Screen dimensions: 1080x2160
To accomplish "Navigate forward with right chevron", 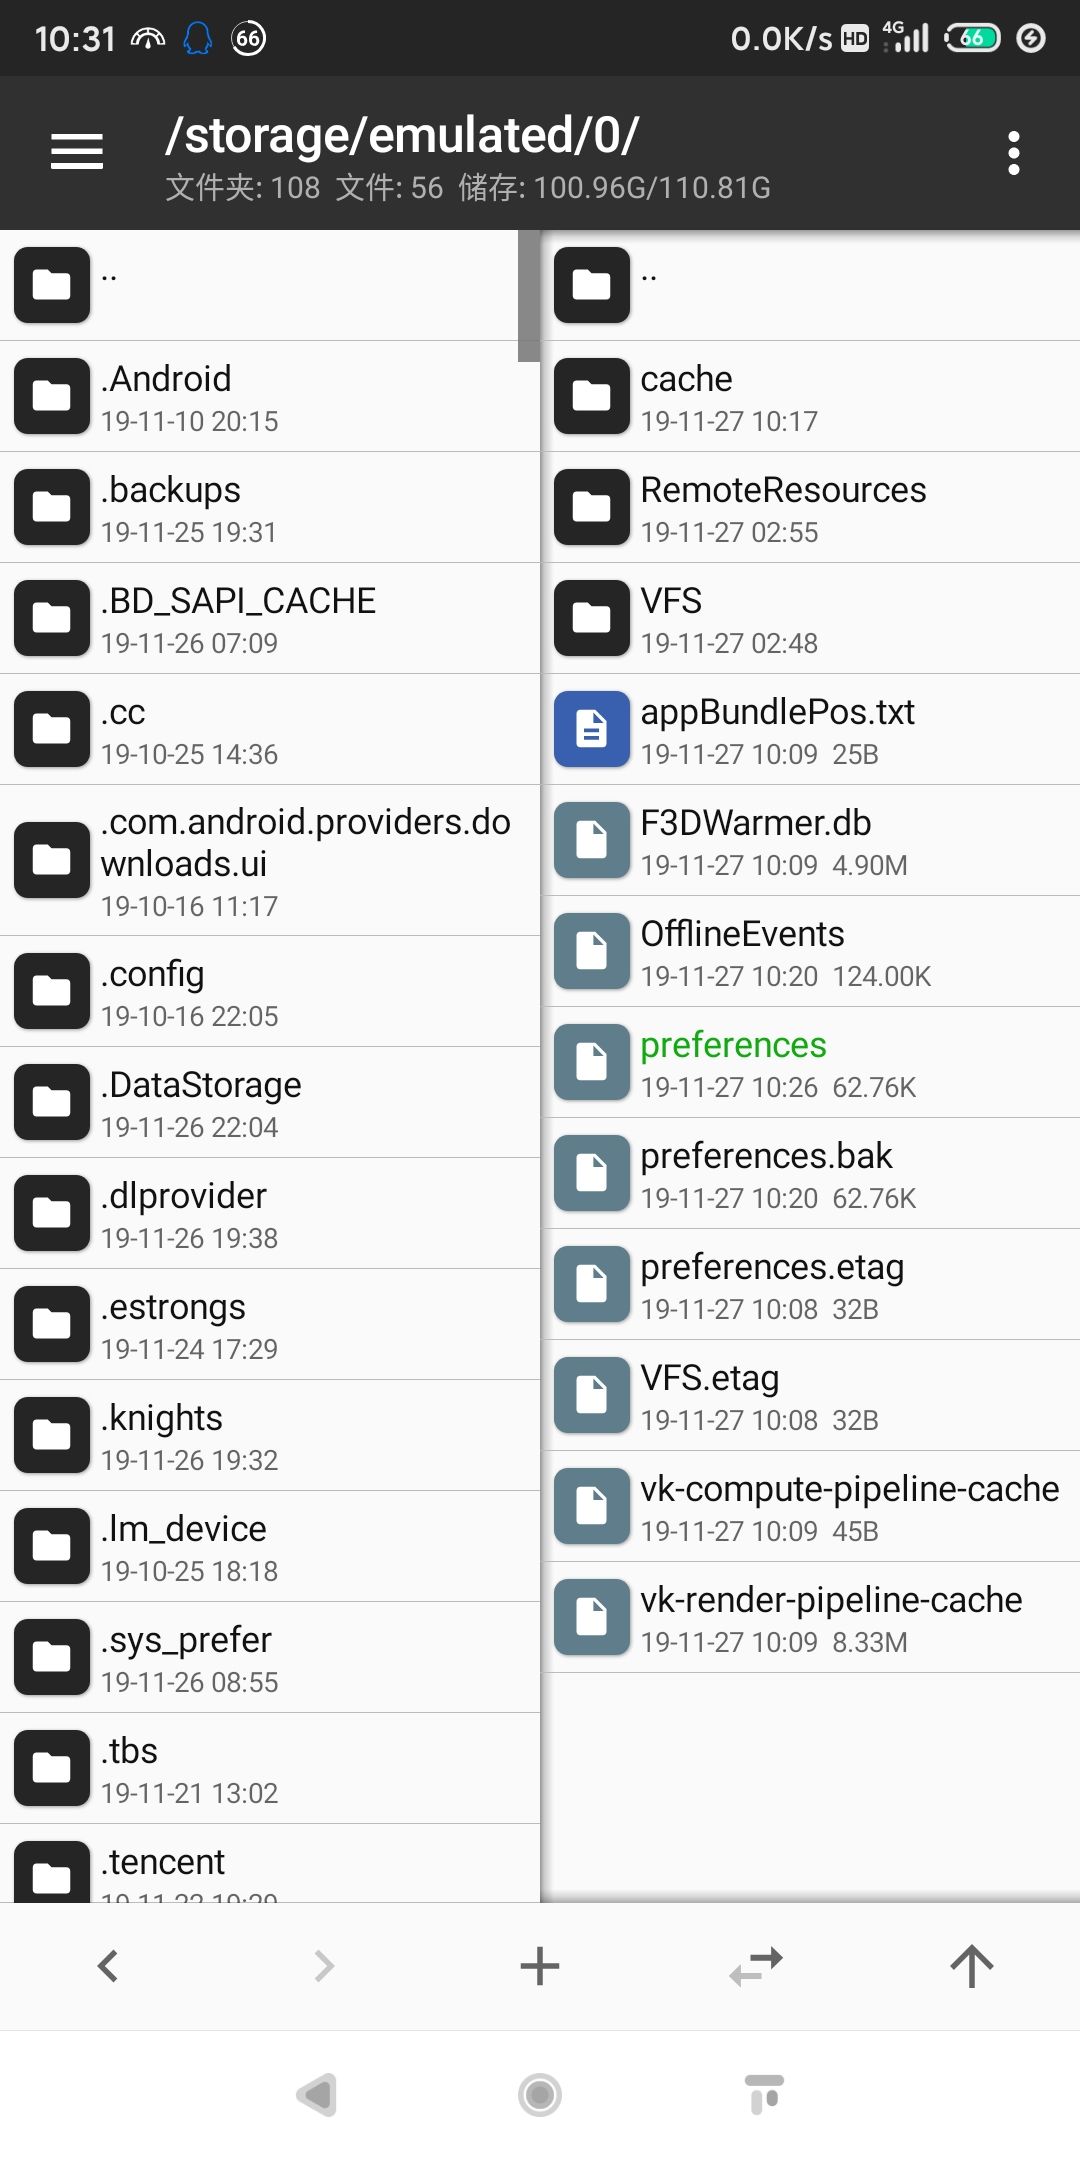I will (324, 1966).
